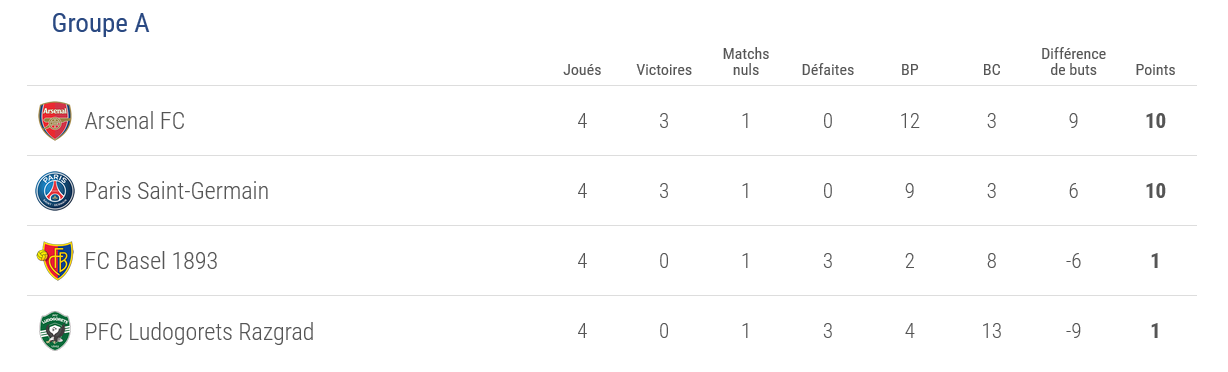The width and height of the screenshot is (1228, 372).
Task: Click the PFC Ludogorets Razgrad badge
Action: coord(55,331)
